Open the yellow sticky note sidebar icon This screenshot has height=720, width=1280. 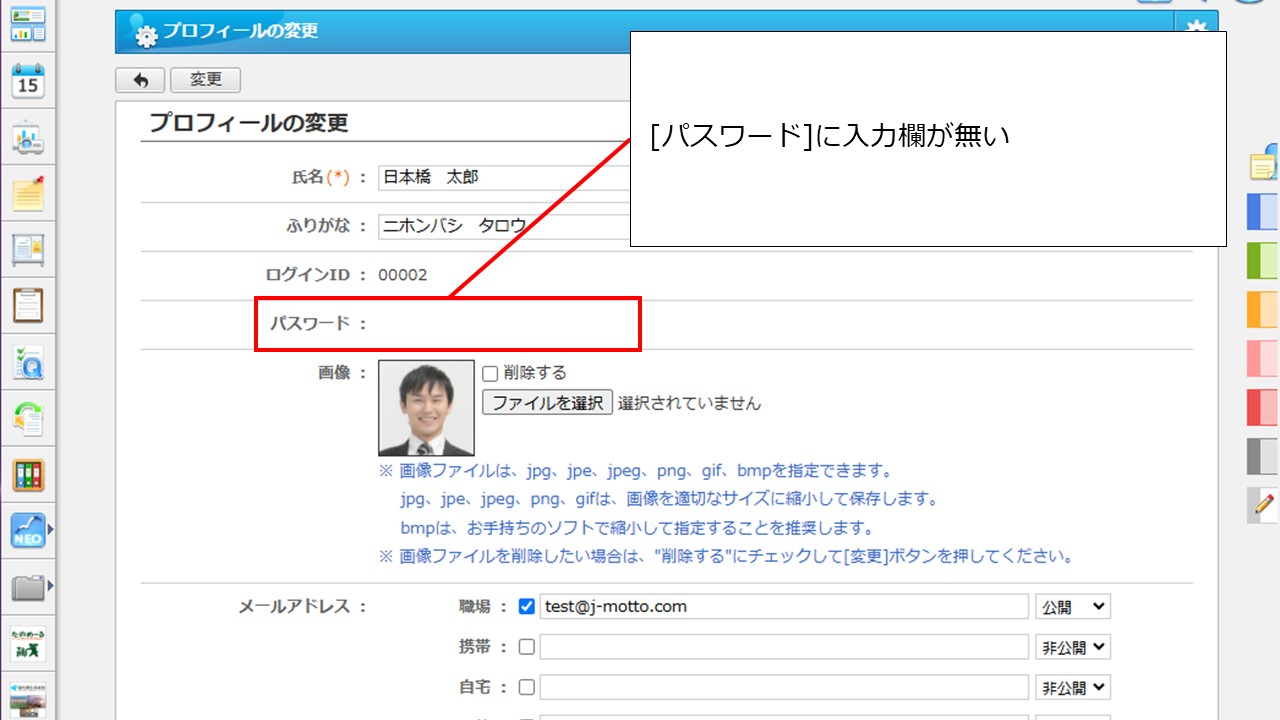pyautogui.click(x=28, y=193)
